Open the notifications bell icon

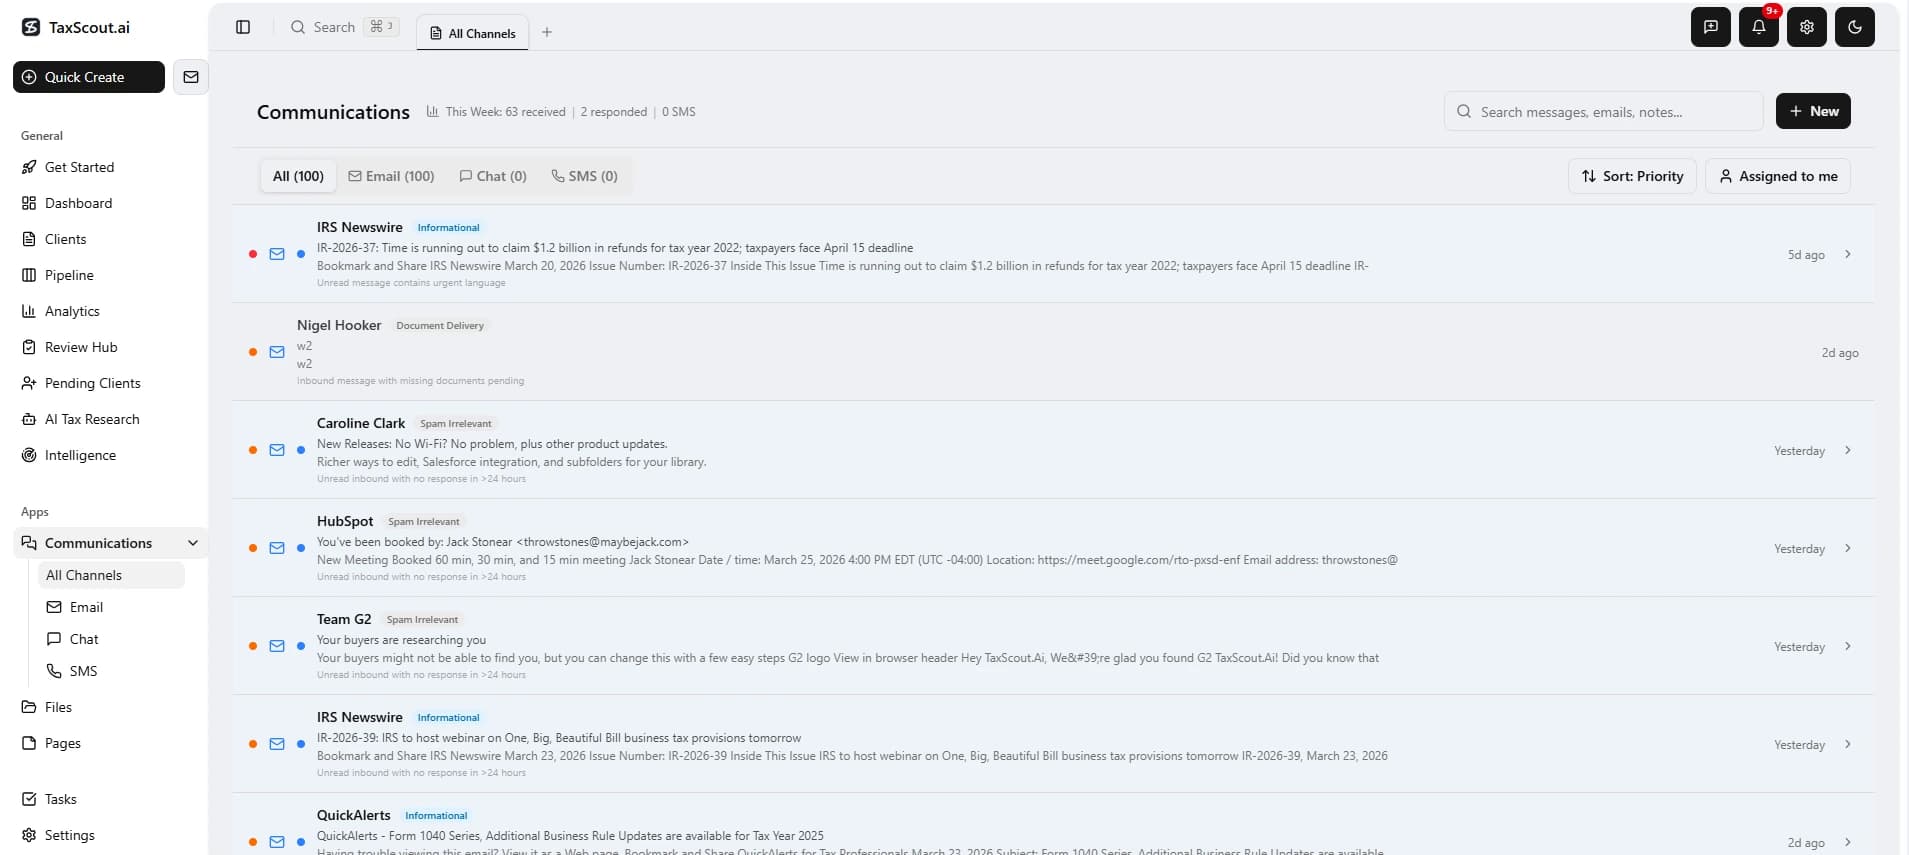[1759, 27]
